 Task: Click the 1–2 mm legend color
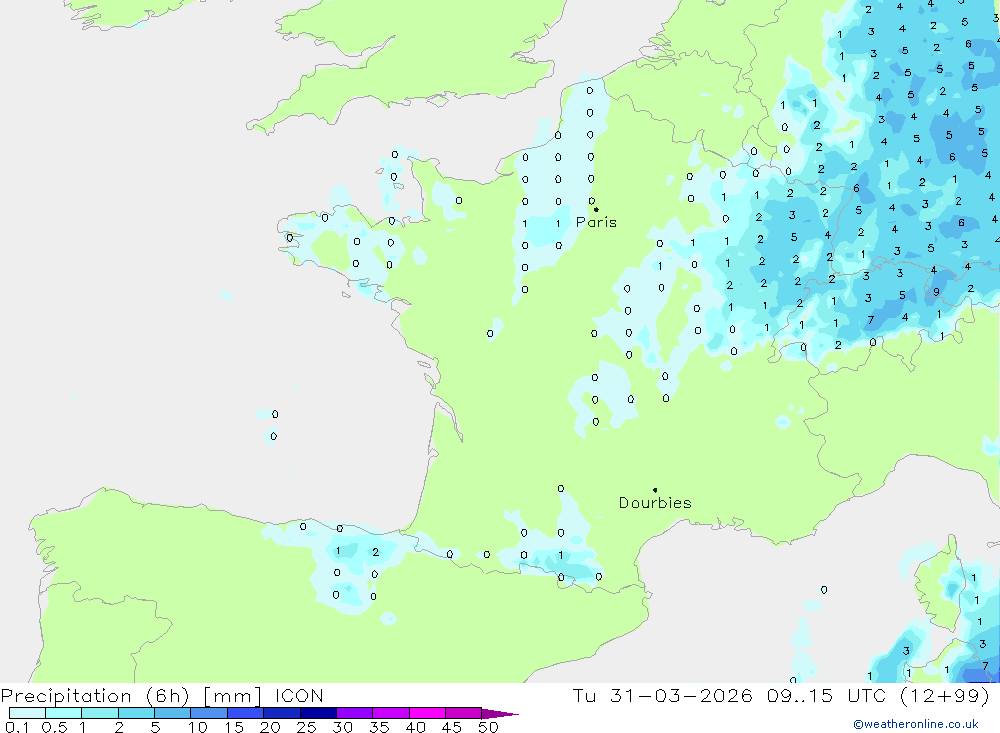[100, 713]
